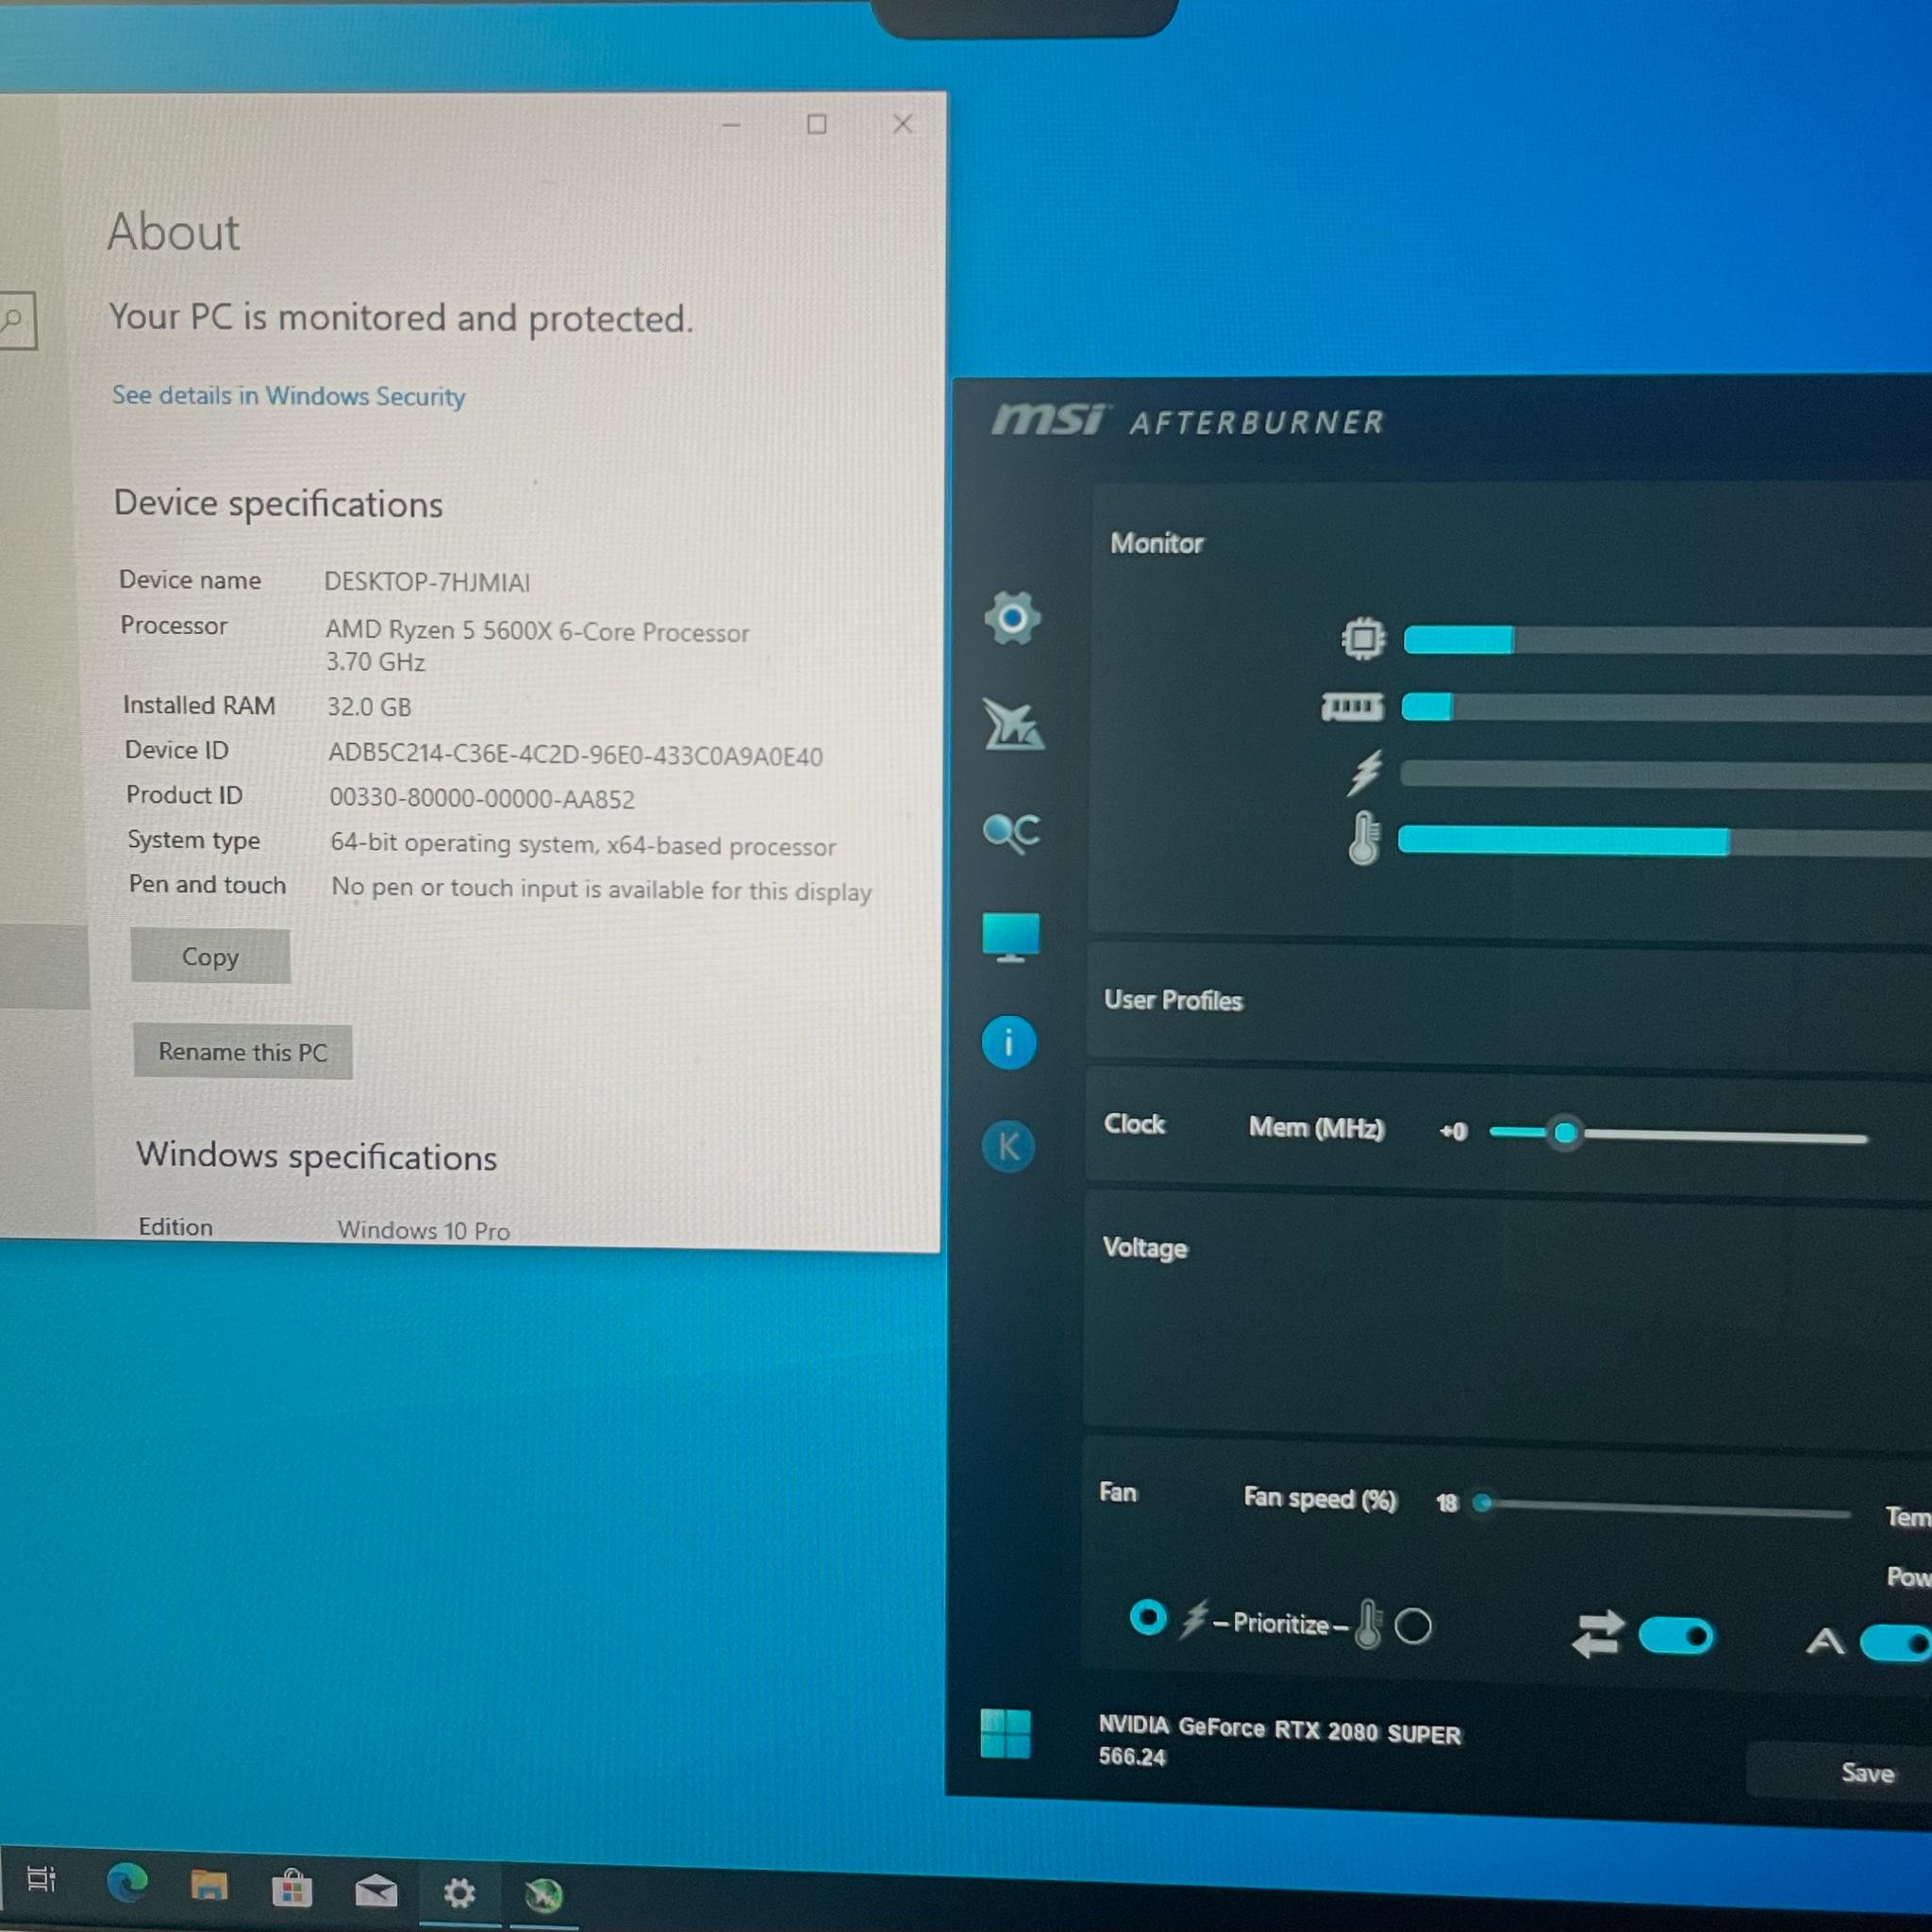The height and width of the screenshot is (1932, 1932).
Task: Open File Explorer from the taskbar
Action: pos(209,1886)
